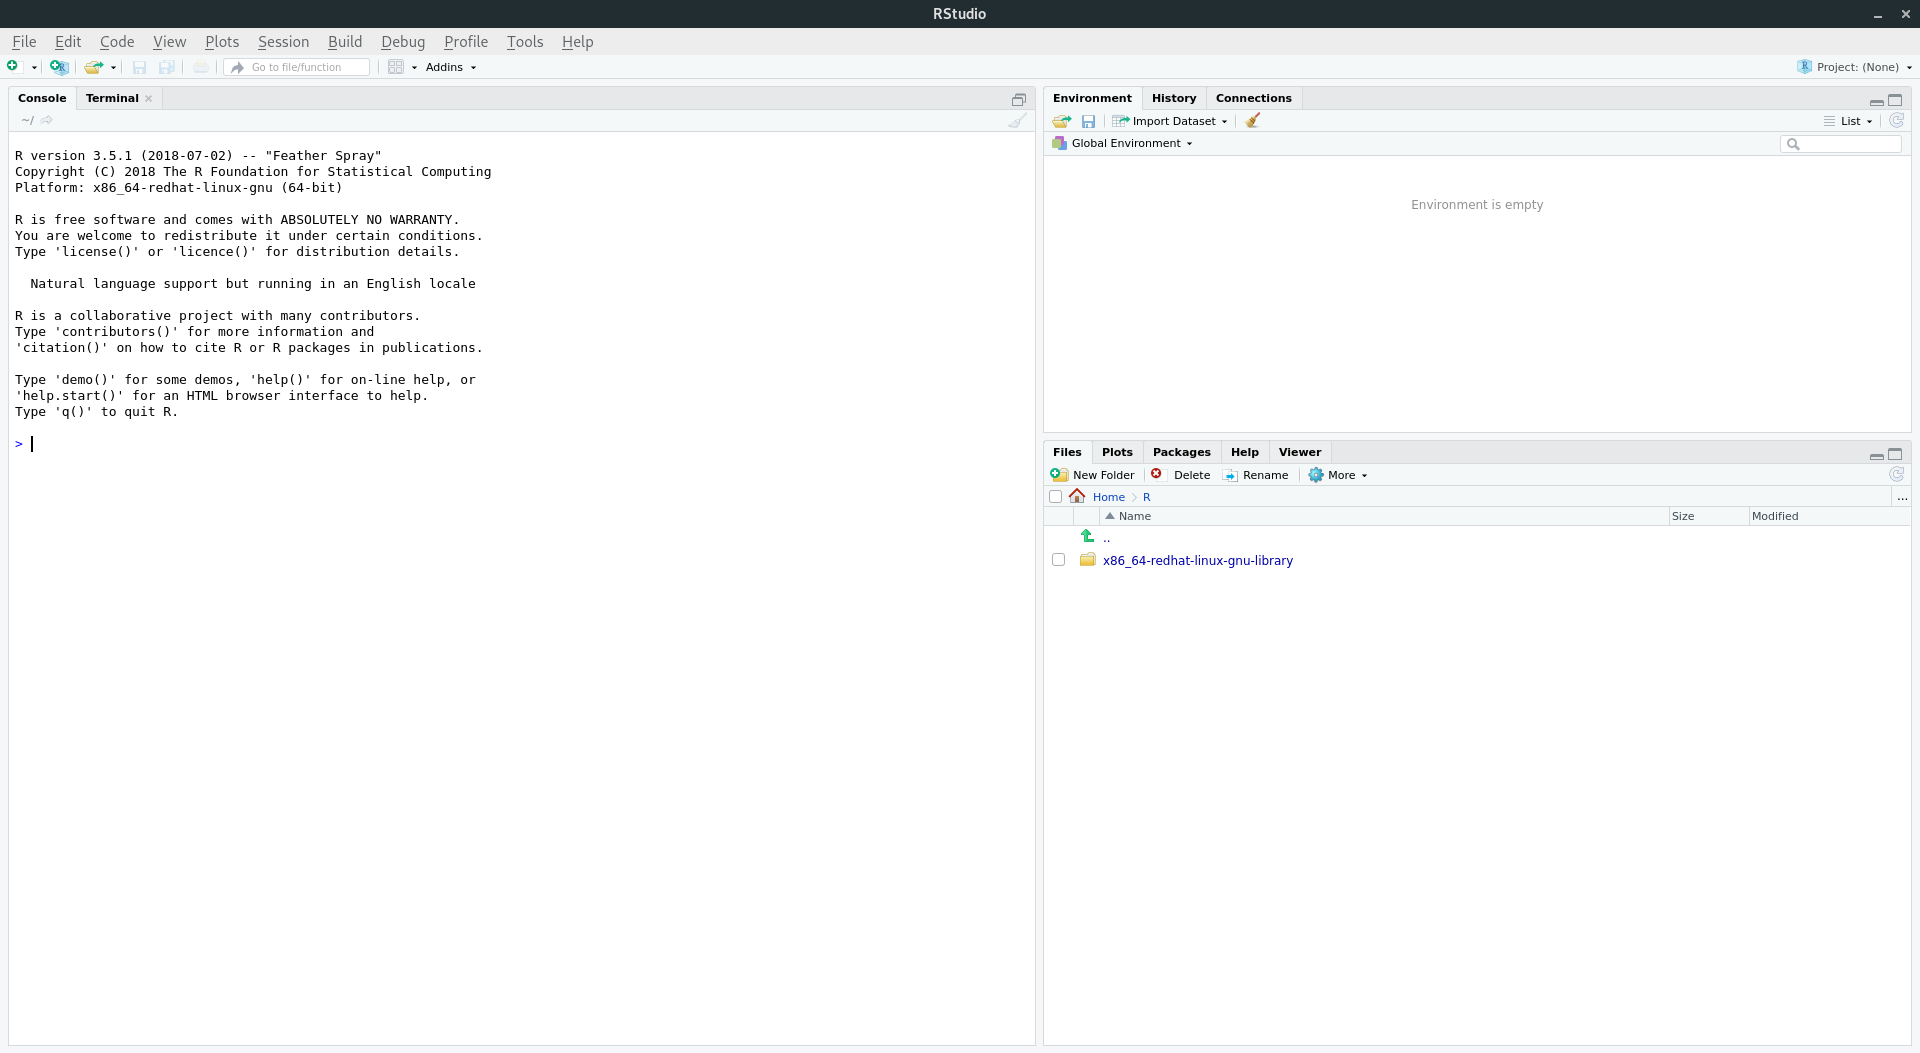Click the Rename button in Files

pos(1256,475)
